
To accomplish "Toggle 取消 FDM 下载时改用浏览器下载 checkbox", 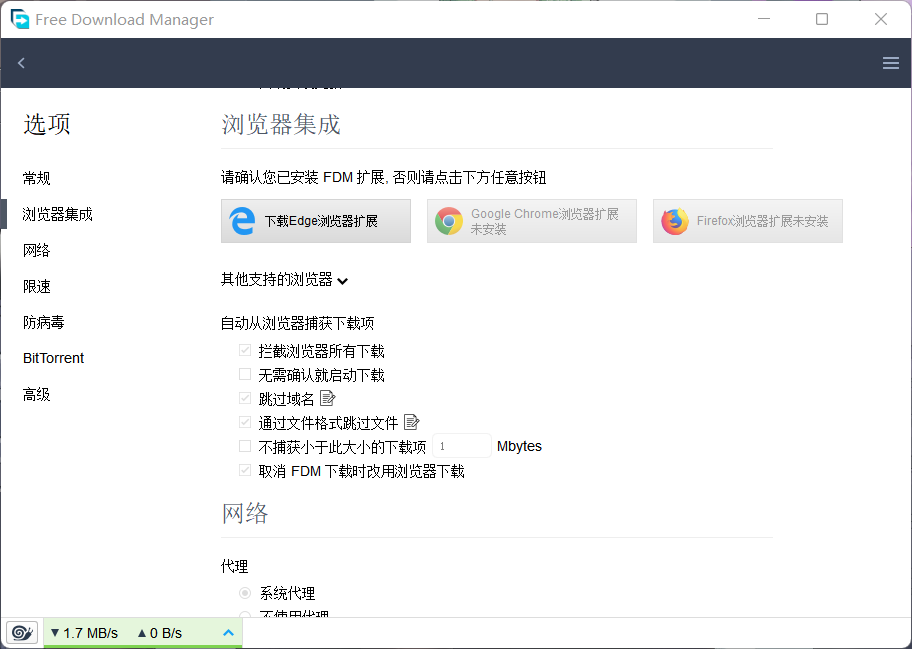I will [245, 470].
